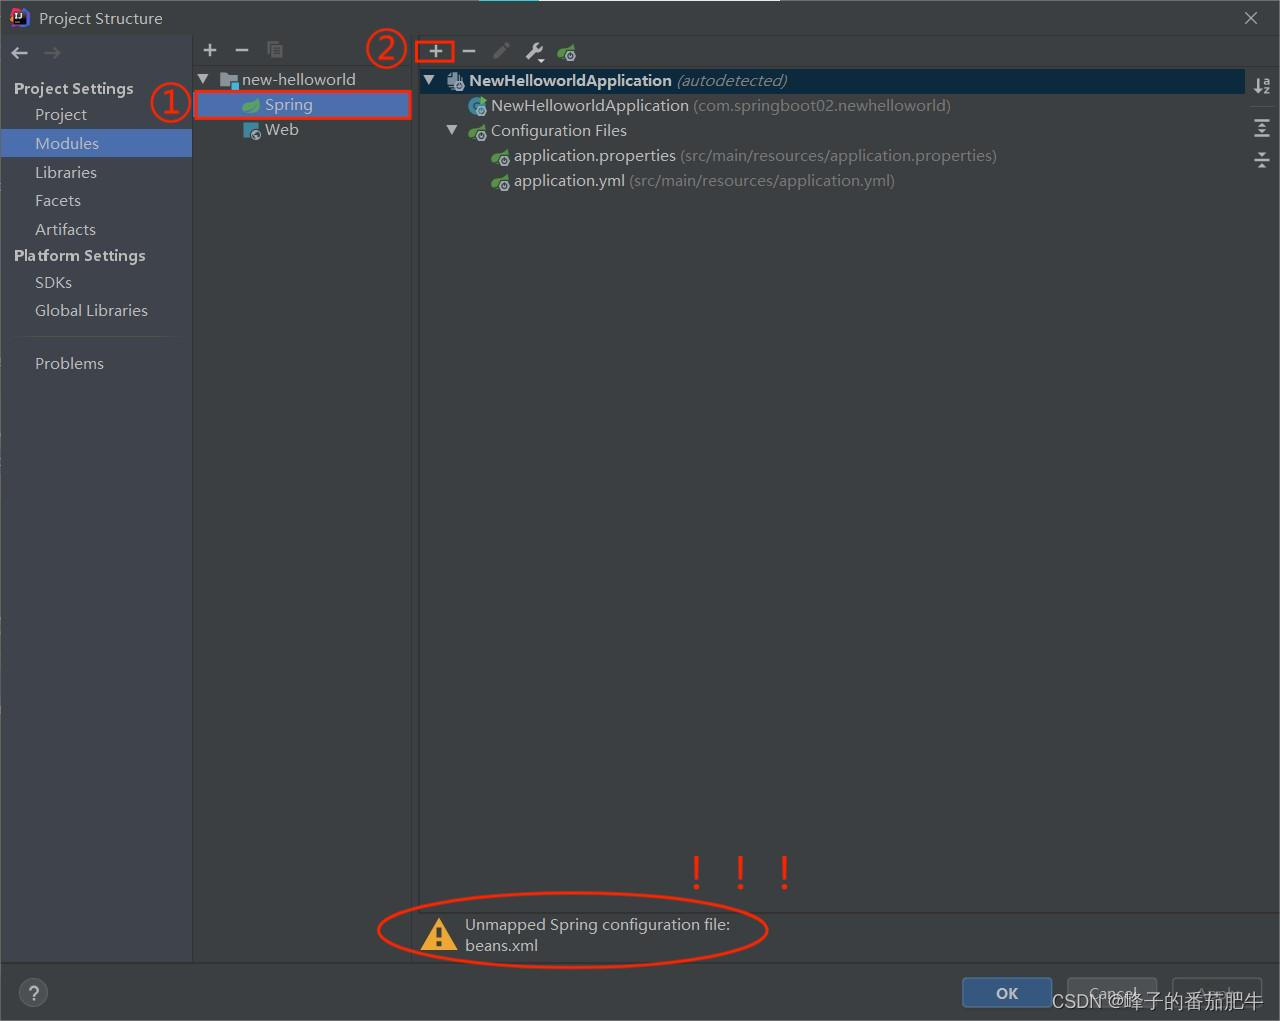The height and width of the screenshot is (1021, 1280).
Task: Select NewHelloworldApplication class entry (com.springboot02.newhelloworld)
Action: point(720,105)
